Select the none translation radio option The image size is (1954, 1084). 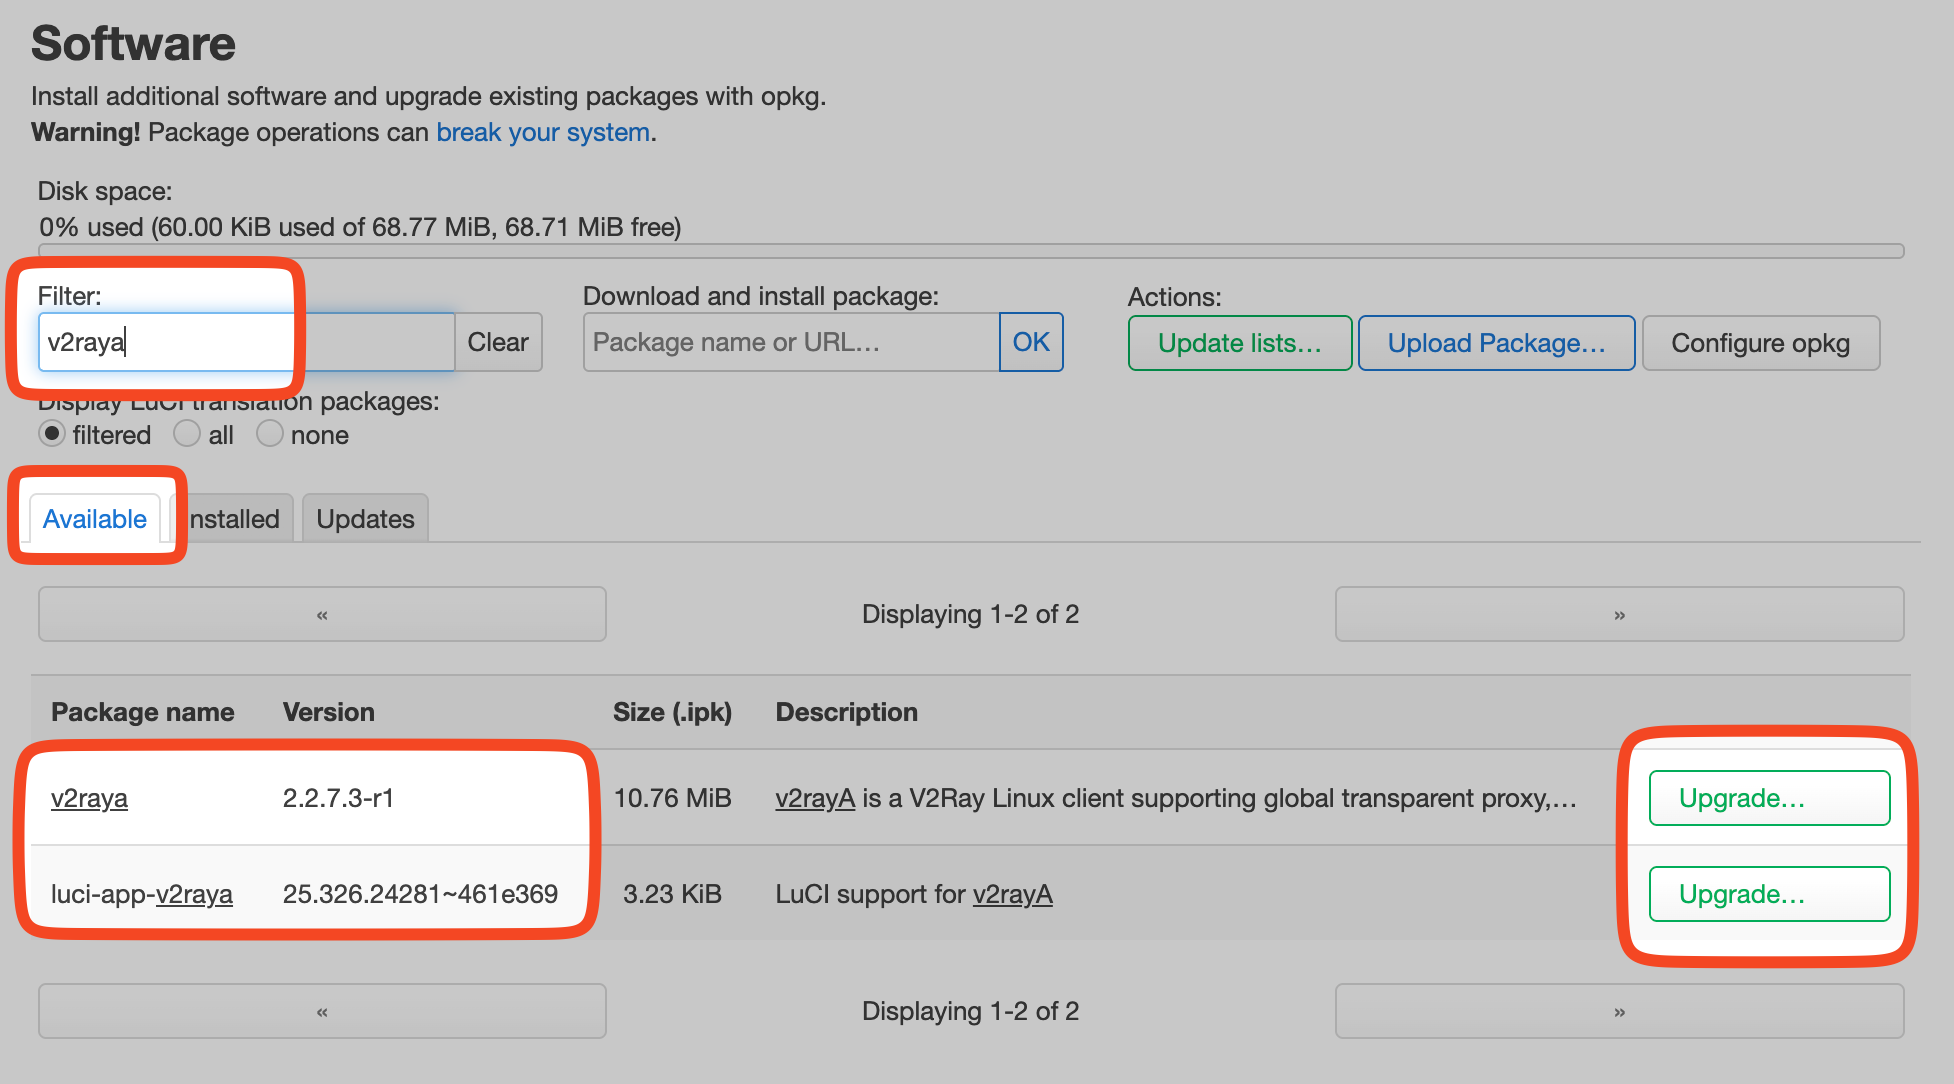click(x=270, y=434)
